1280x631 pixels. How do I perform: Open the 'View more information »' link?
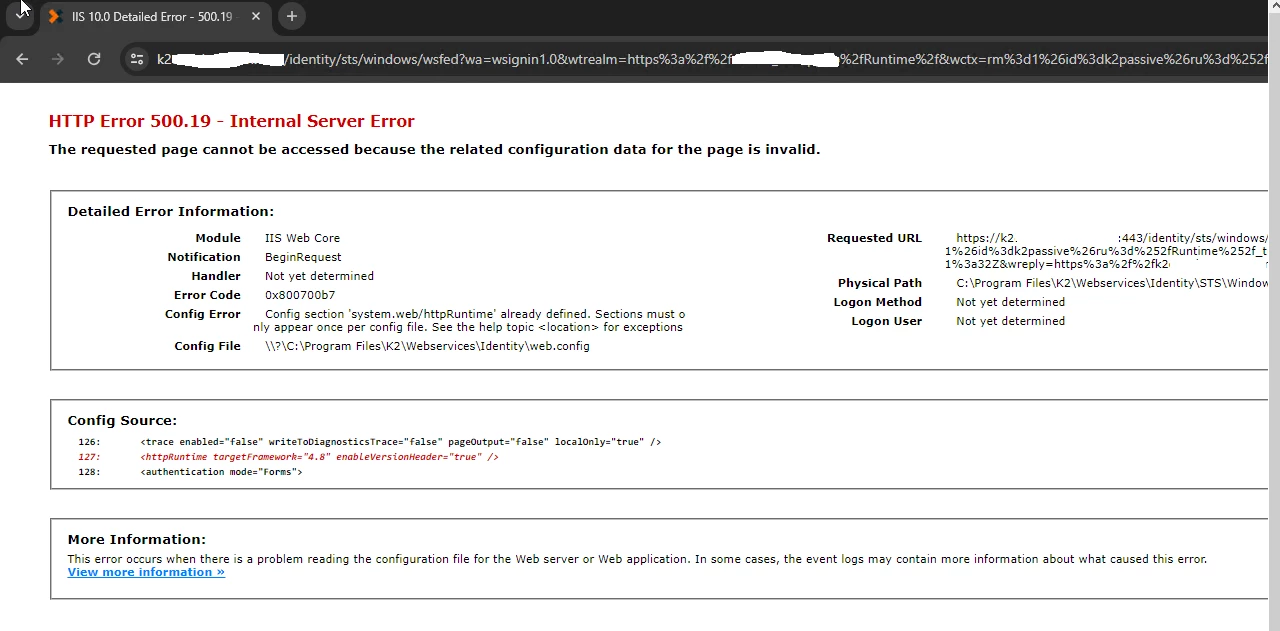[x=145, y=571]
